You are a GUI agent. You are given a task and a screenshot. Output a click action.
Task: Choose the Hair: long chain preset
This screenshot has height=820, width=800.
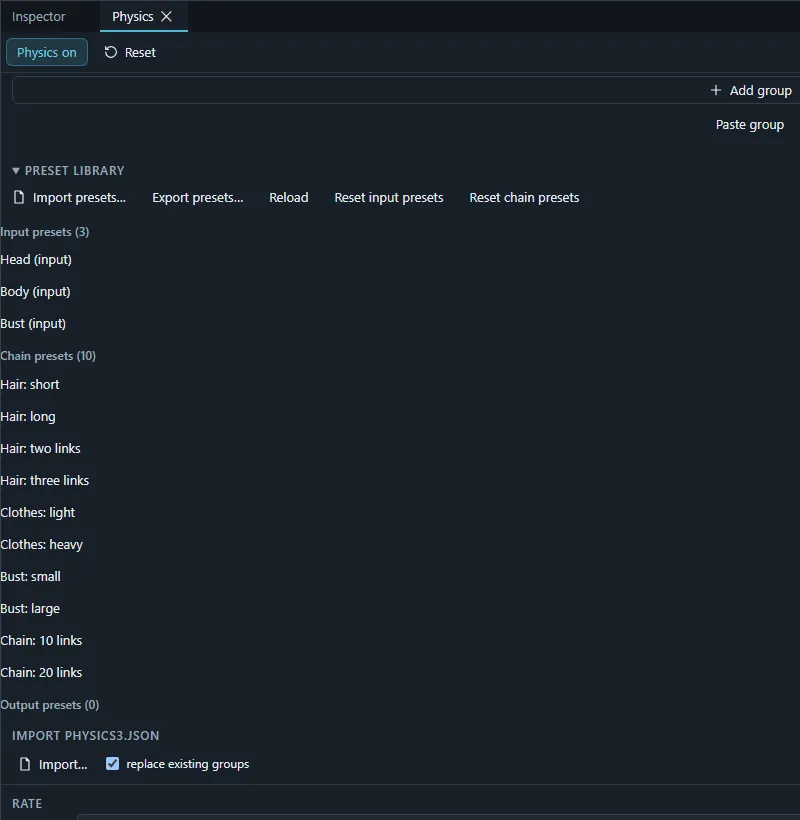(28, 416)
